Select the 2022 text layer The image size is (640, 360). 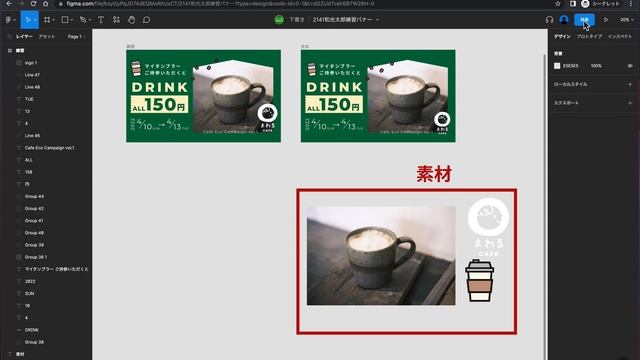point(30,281)
